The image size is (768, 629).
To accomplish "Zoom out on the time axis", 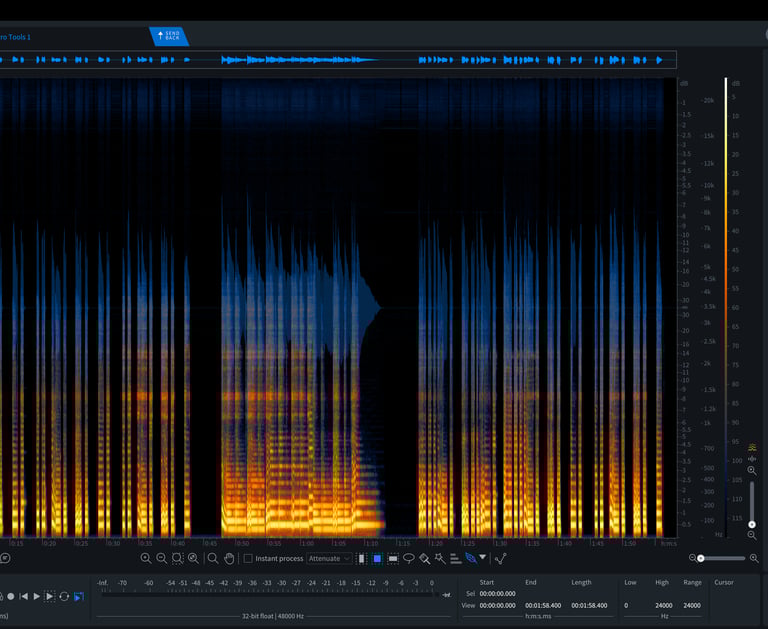I will pyautogui.click(x=162, y=558).
